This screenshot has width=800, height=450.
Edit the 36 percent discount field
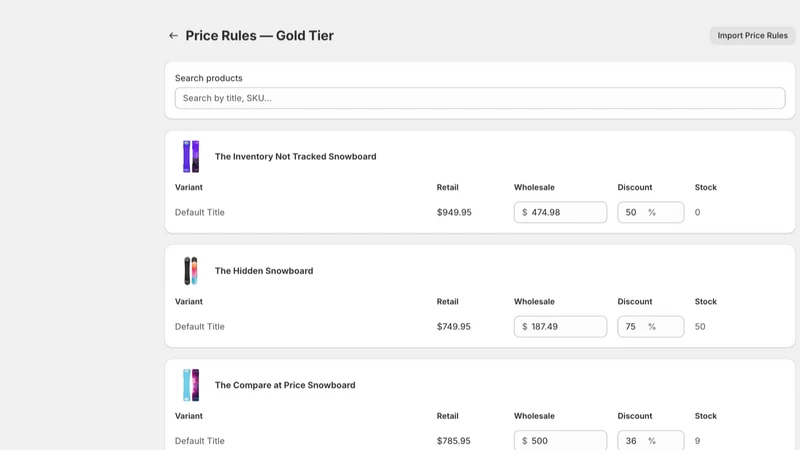click(x=651, y=440)
